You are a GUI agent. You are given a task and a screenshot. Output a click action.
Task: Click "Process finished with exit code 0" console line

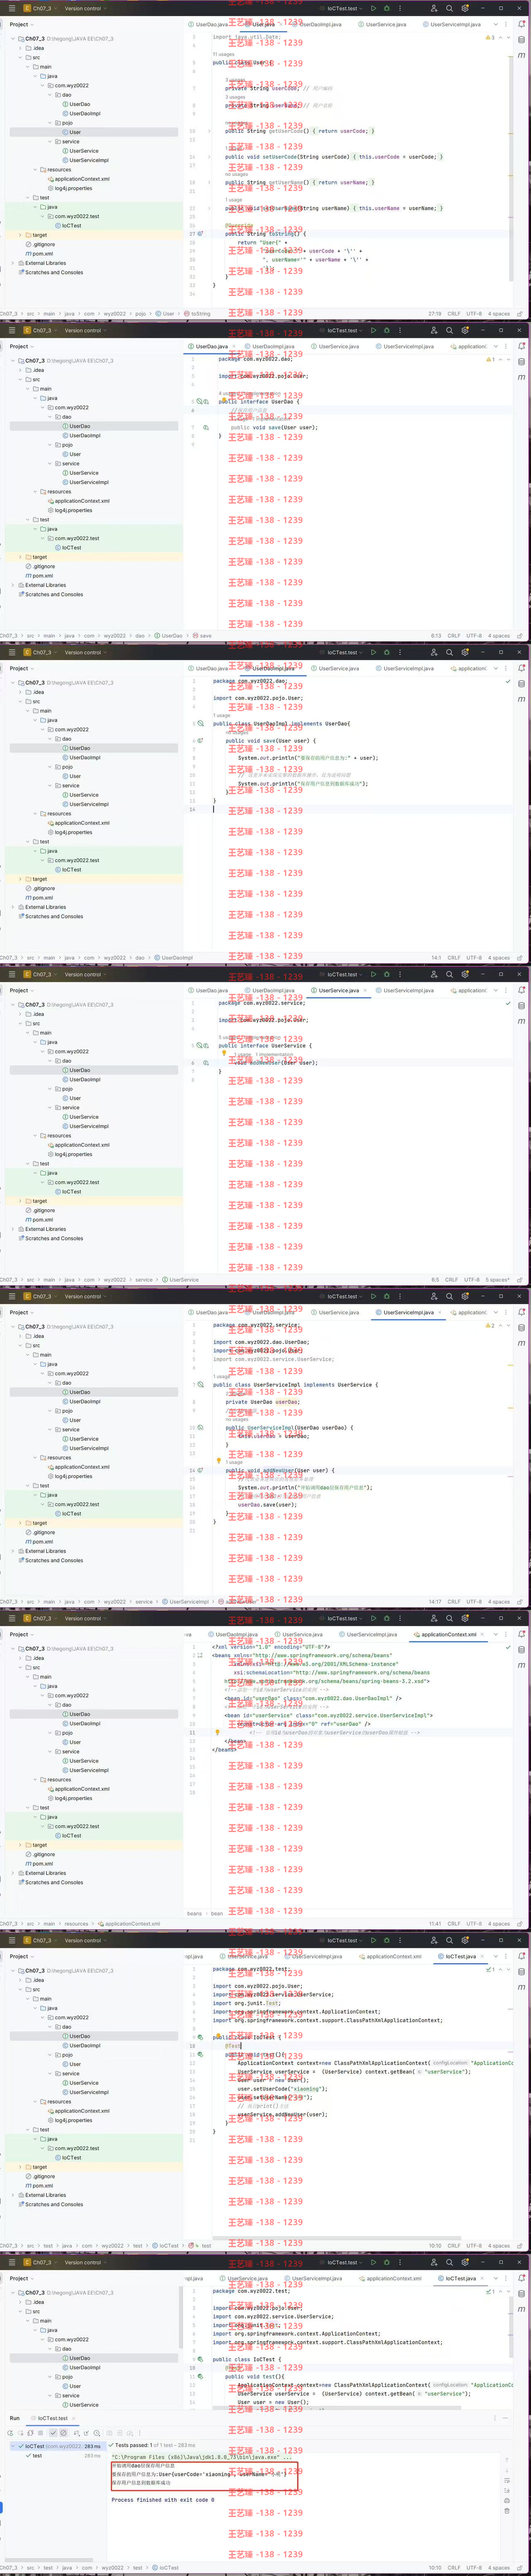163,2499
